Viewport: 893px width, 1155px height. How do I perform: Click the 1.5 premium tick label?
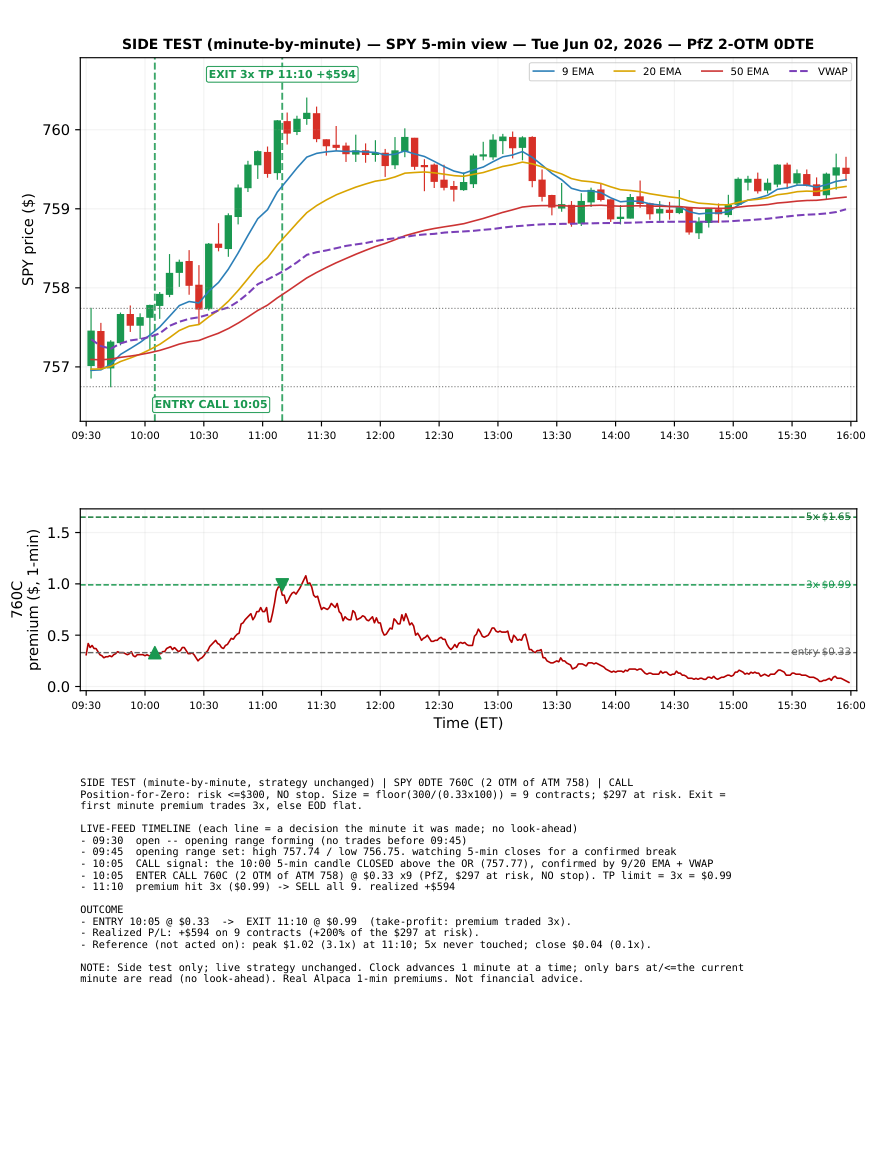pyautogui.click(x=59, y=533)
